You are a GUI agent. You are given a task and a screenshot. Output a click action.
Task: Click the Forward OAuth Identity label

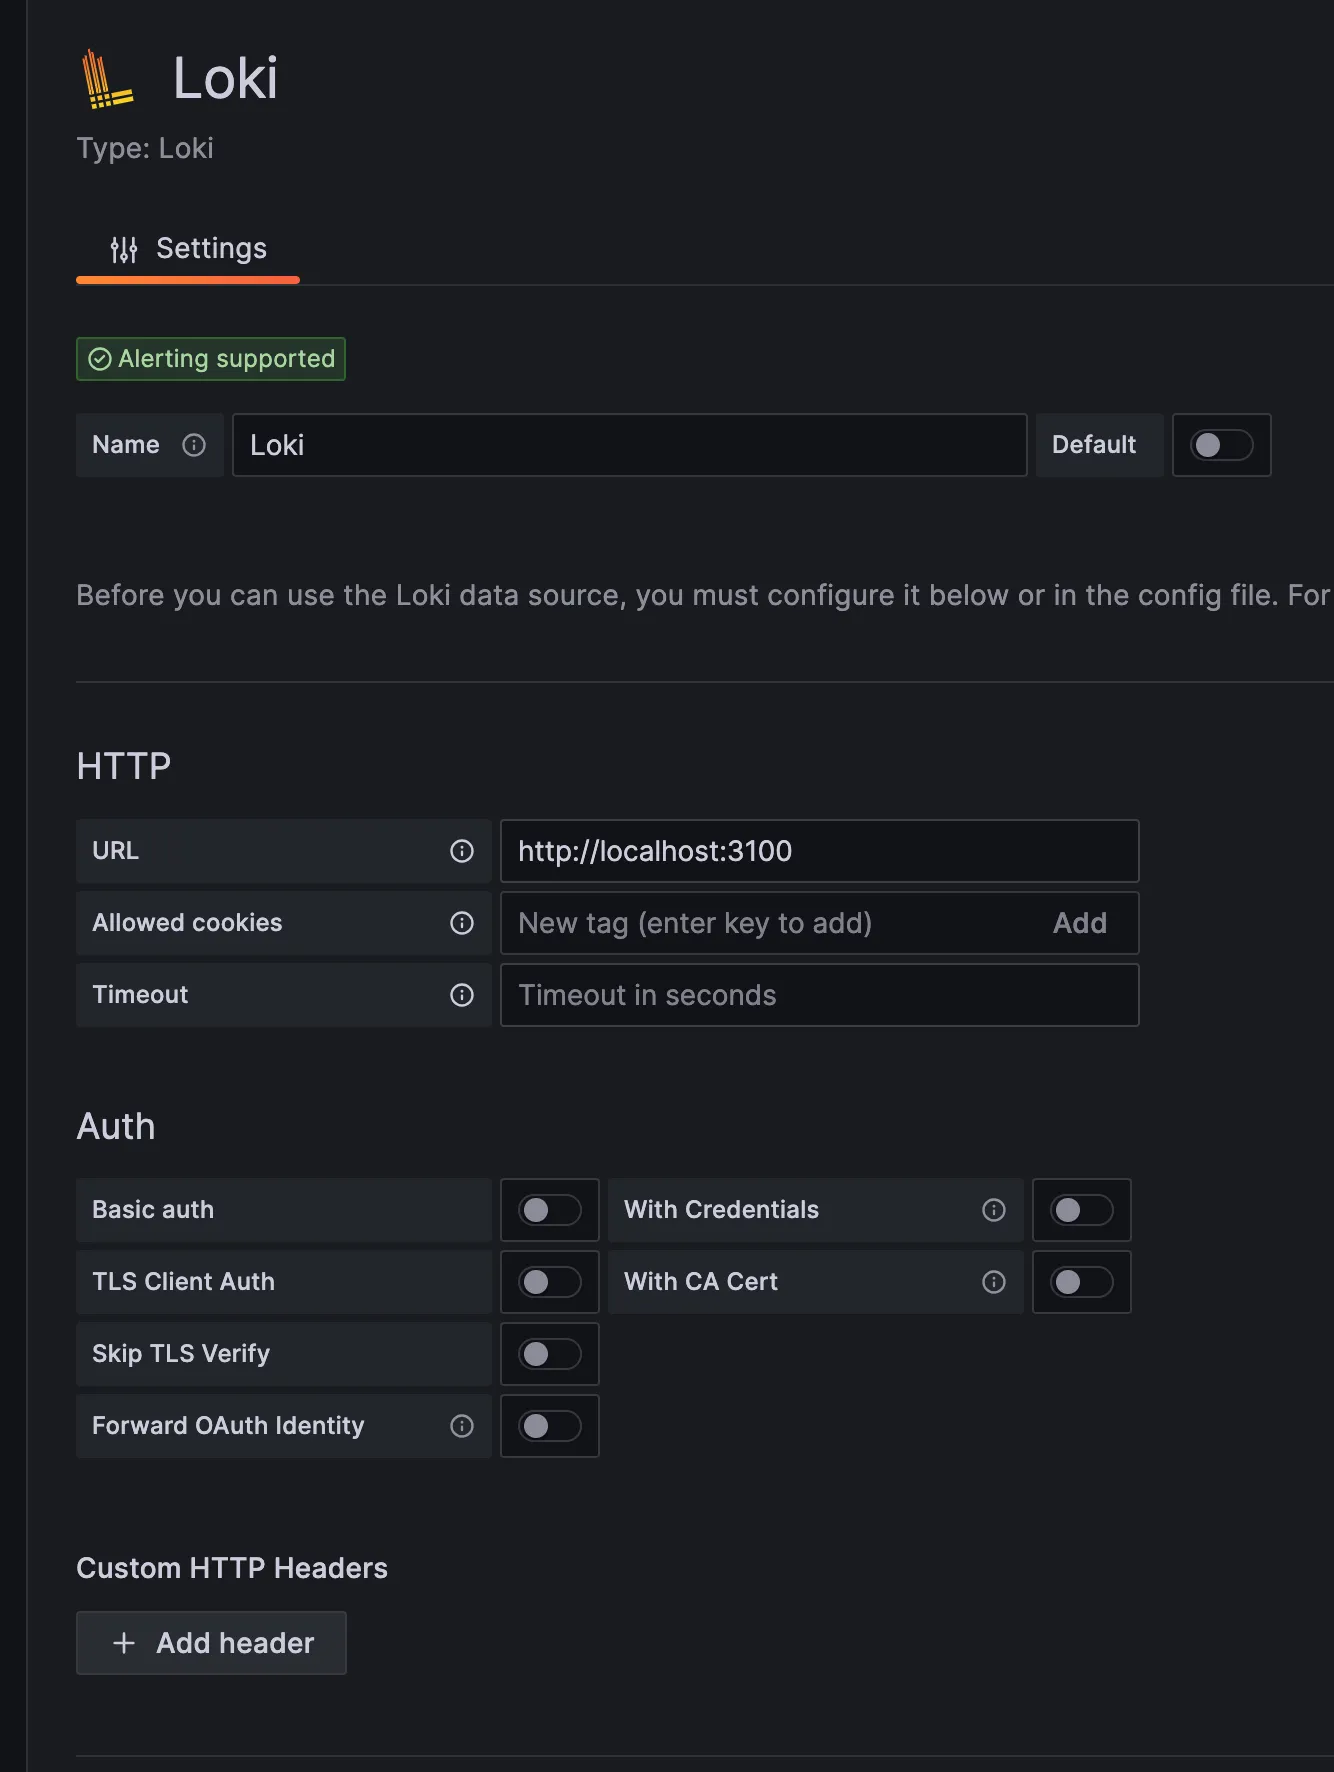pos(228,1426)
